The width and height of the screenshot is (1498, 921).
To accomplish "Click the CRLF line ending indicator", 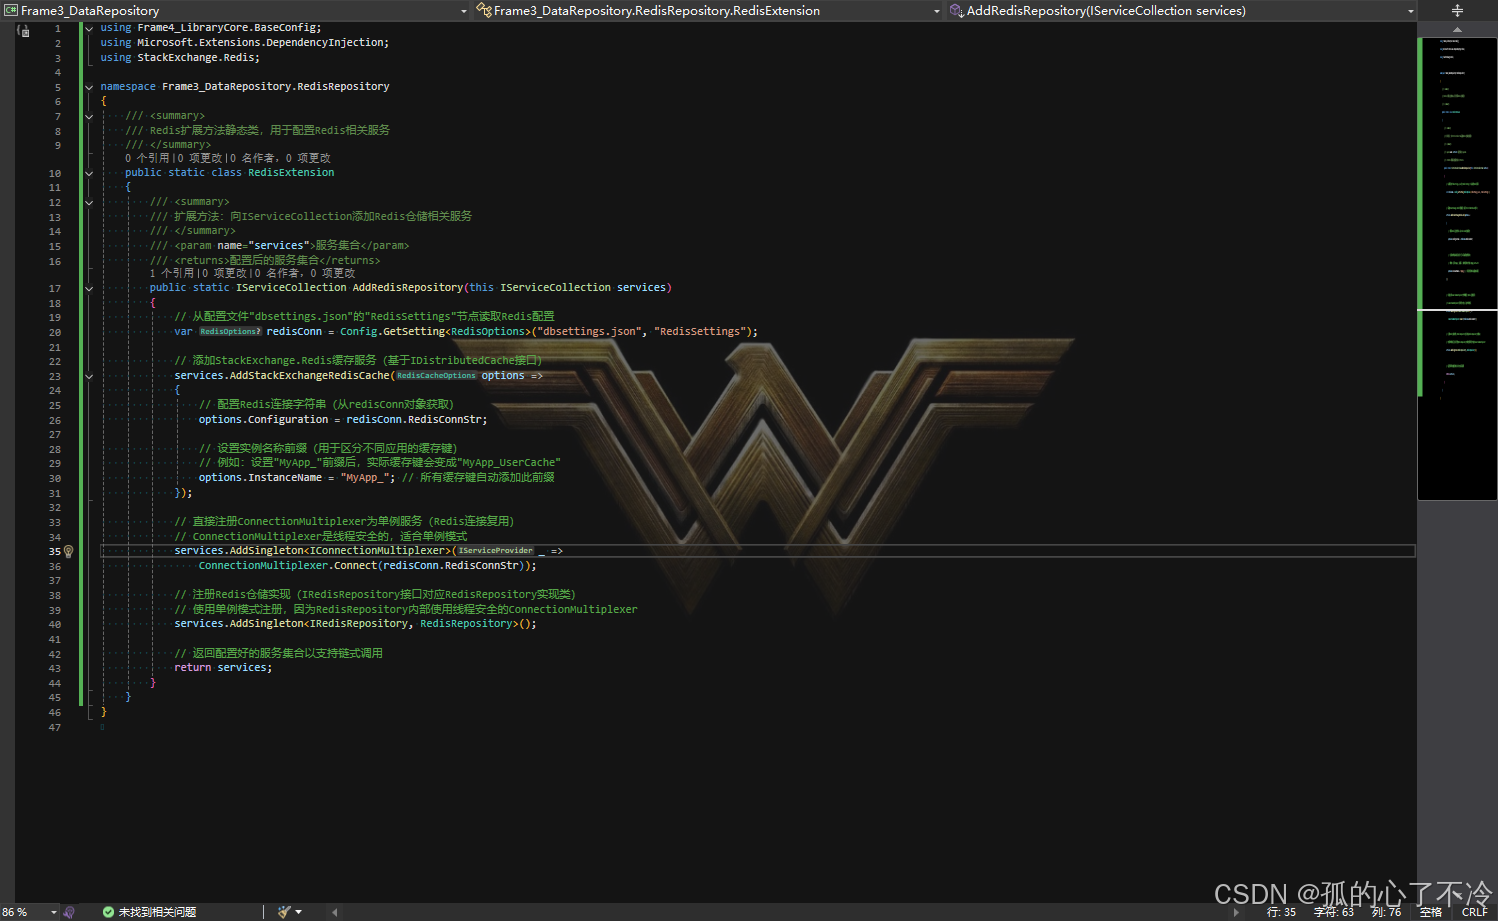I will tap(1475, 912).
